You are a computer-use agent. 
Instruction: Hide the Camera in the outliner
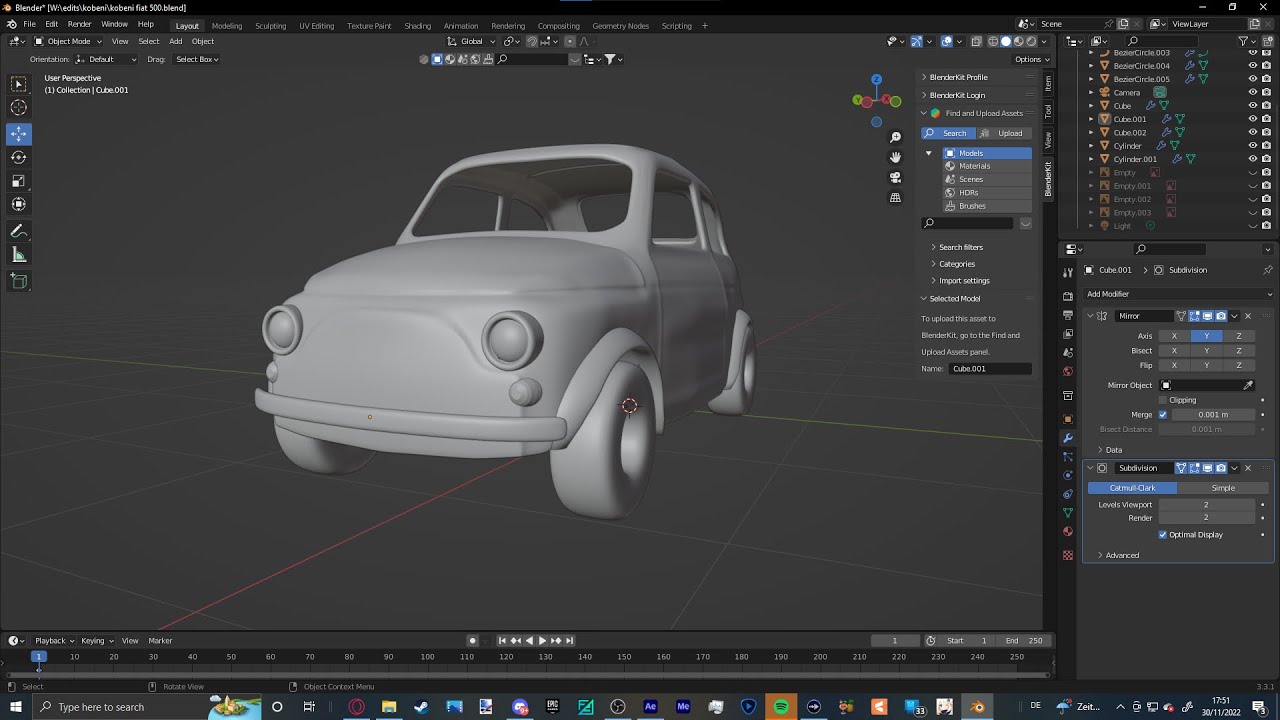click(x=1253, y=92)
